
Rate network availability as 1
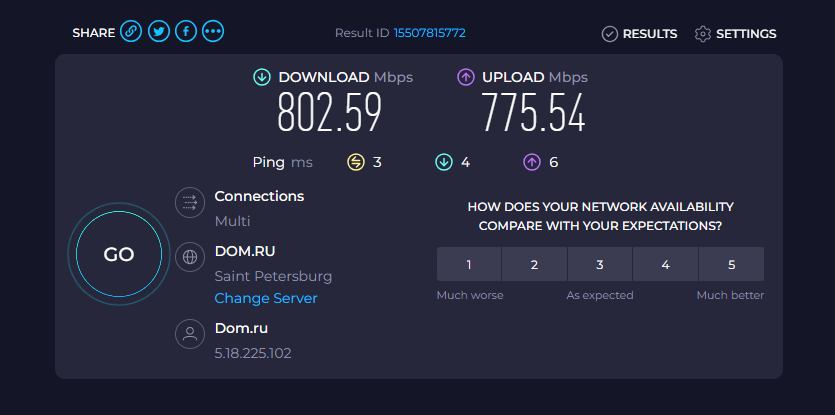(469, 265)
